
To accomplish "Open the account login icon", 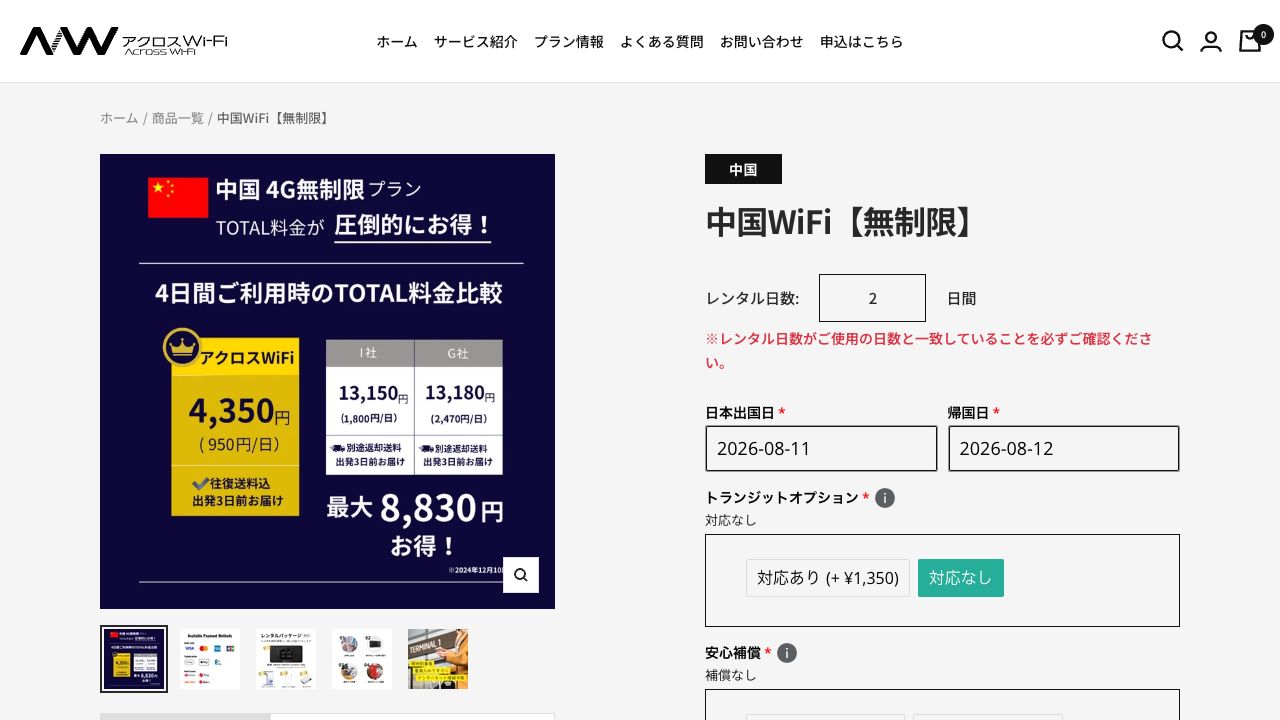I will [1211, 41].
